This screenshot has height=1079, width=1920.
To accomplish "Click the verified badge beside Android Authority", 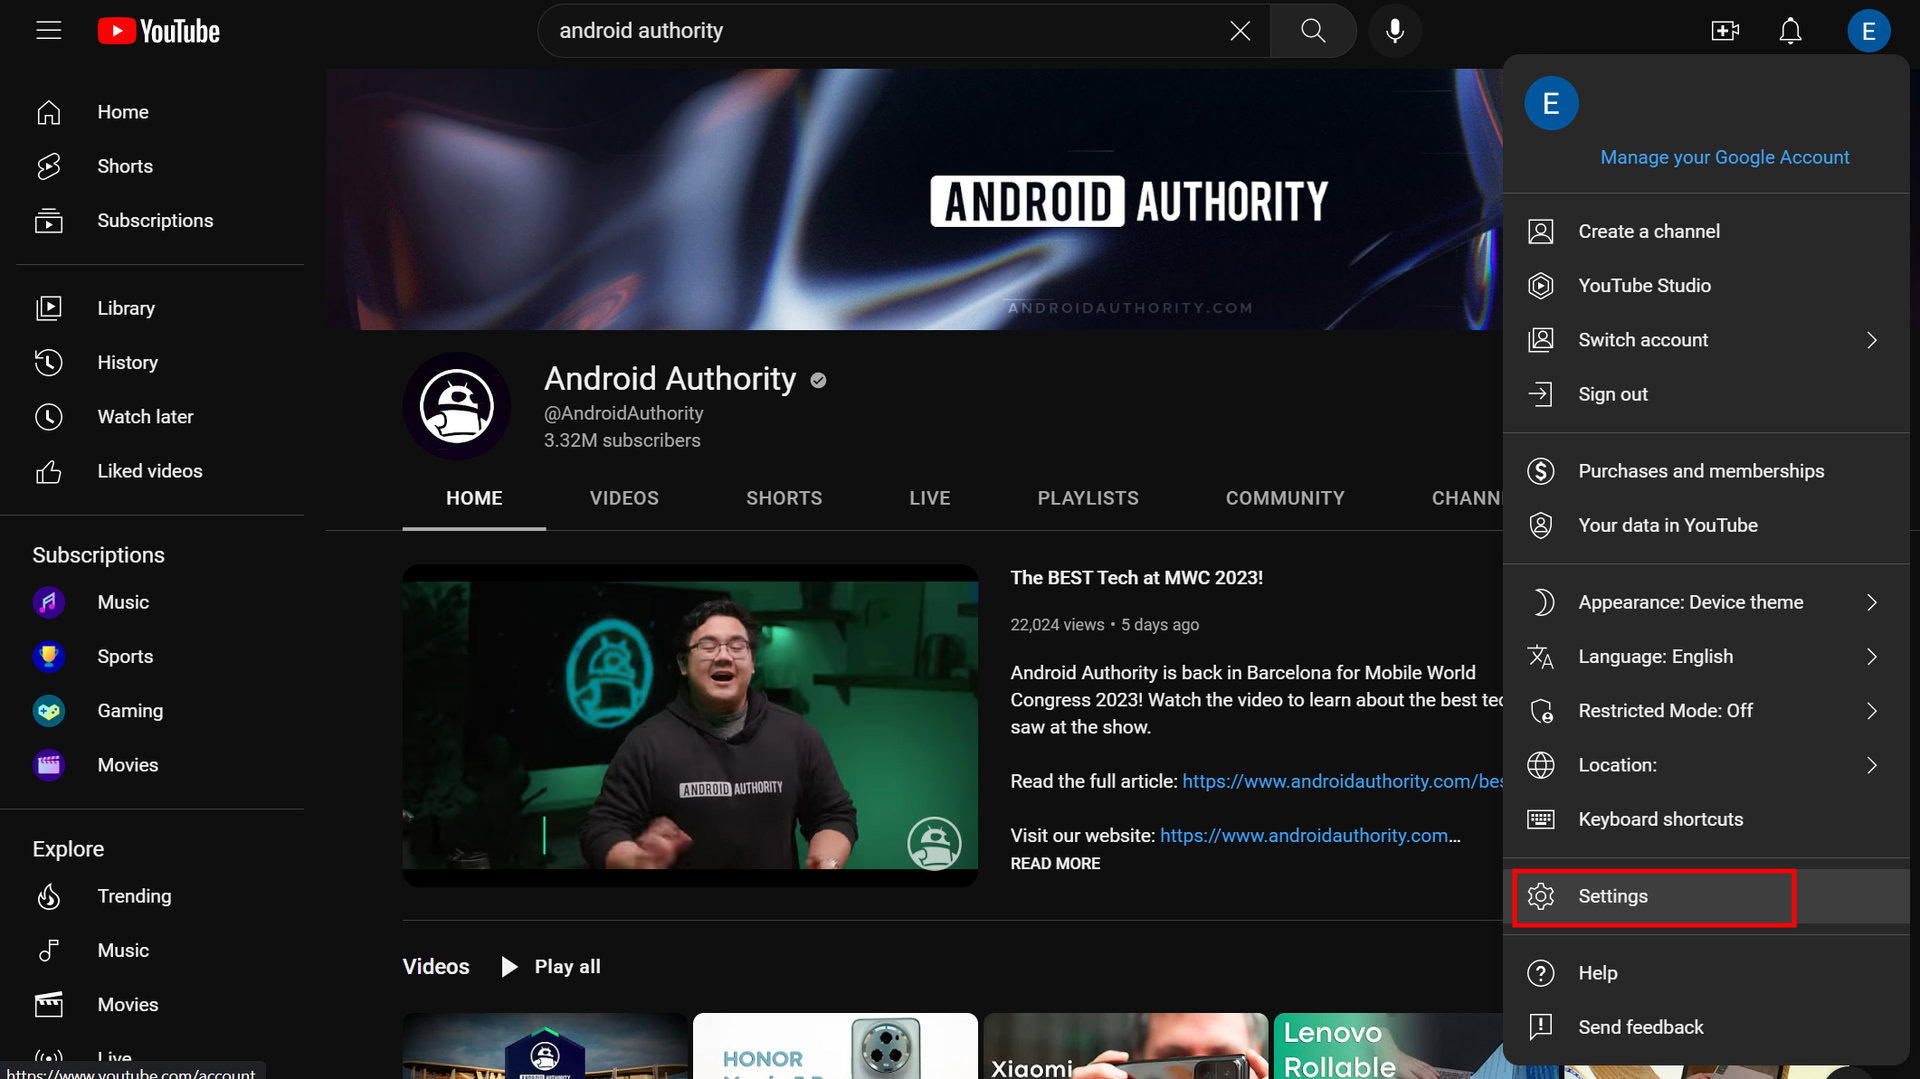I will [818, 380].
